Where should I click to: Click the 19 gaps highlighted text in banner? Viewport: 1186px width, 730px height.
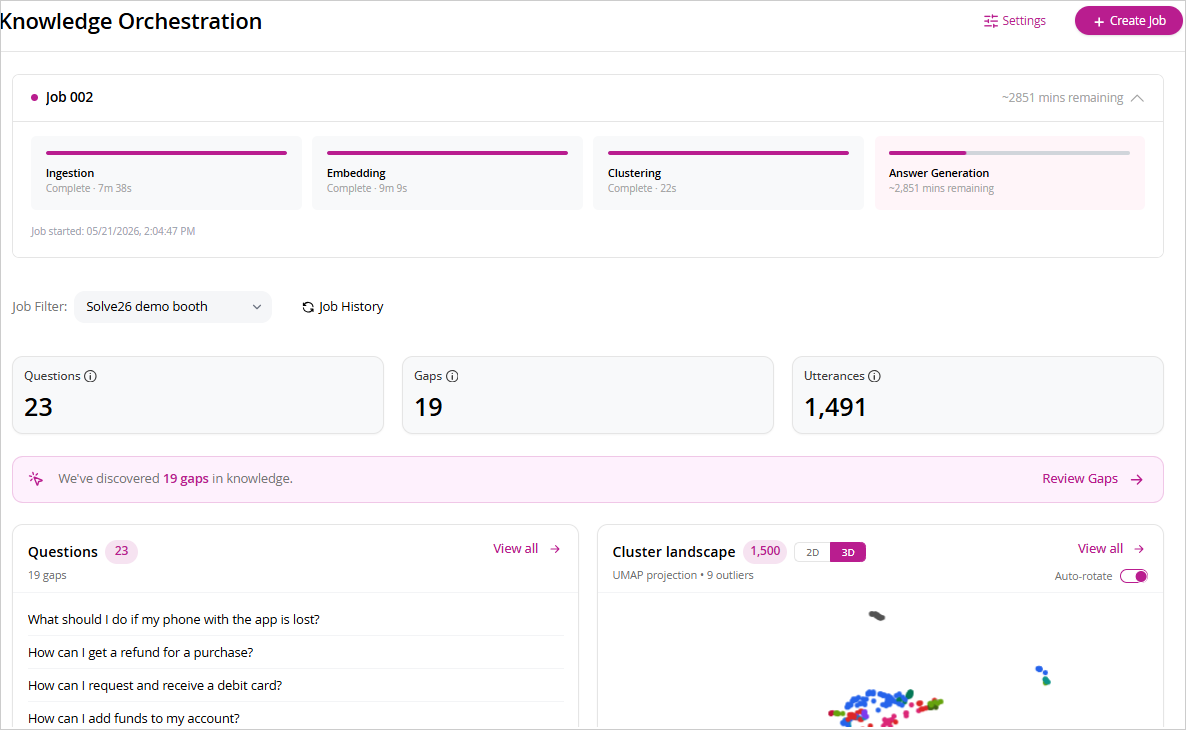pos(185,479)
